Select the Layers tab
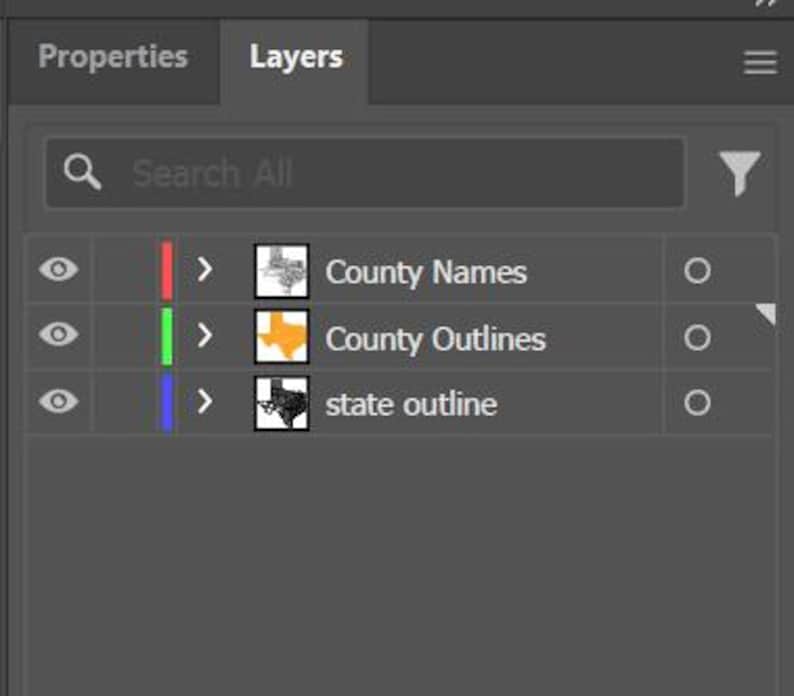Image resolution: width=794 pixels, height=696 pixels. [296, 57]
